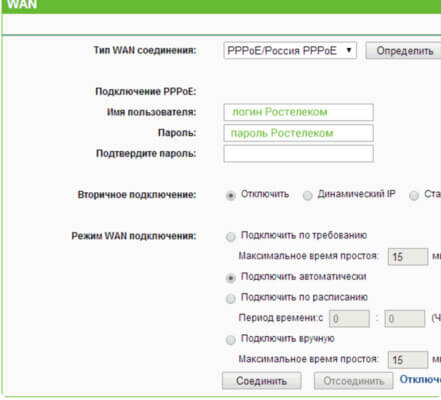Click the blue Отключе... status link
The height and width of the screenshot is (400, 441).
[x=420, y=379]
